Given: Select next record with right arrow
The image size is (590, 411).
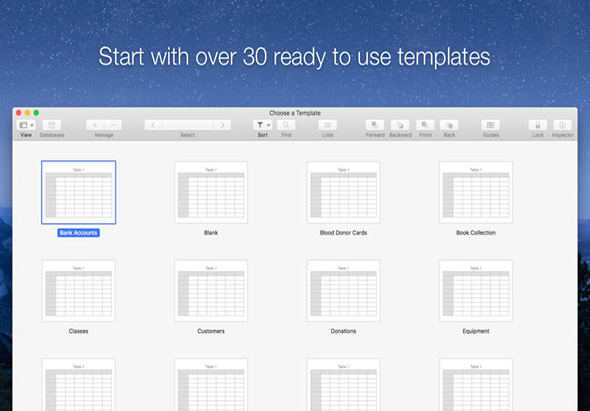Looking at the screenshot, I should click(222, 125).
